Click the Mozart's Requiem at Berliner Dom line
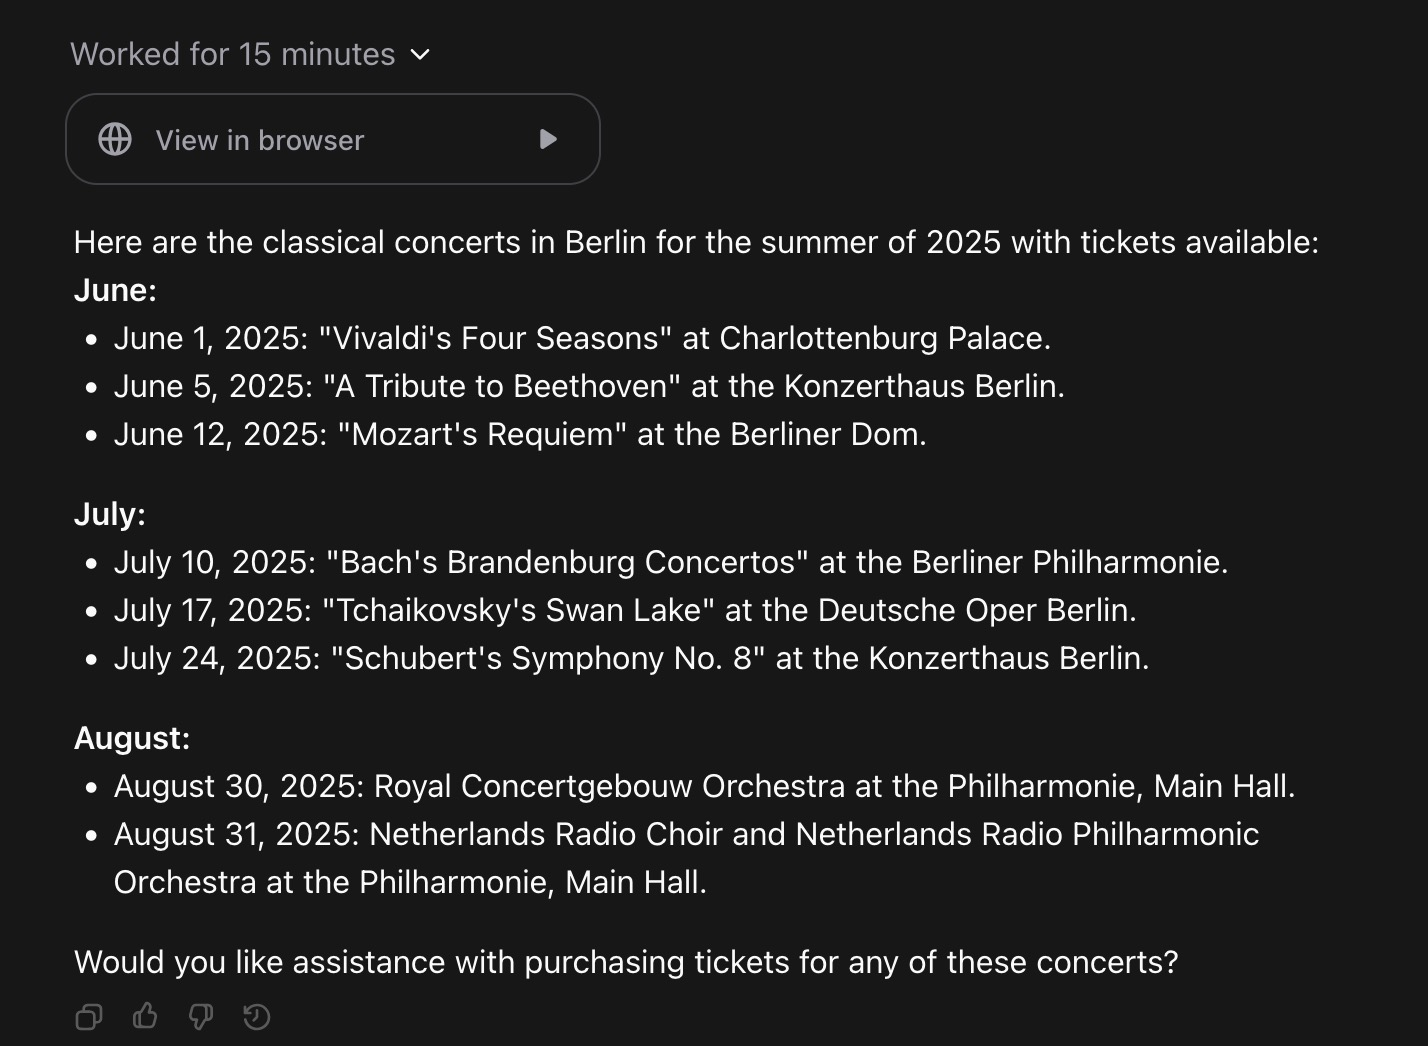1428x1046 pixels. 520,434
